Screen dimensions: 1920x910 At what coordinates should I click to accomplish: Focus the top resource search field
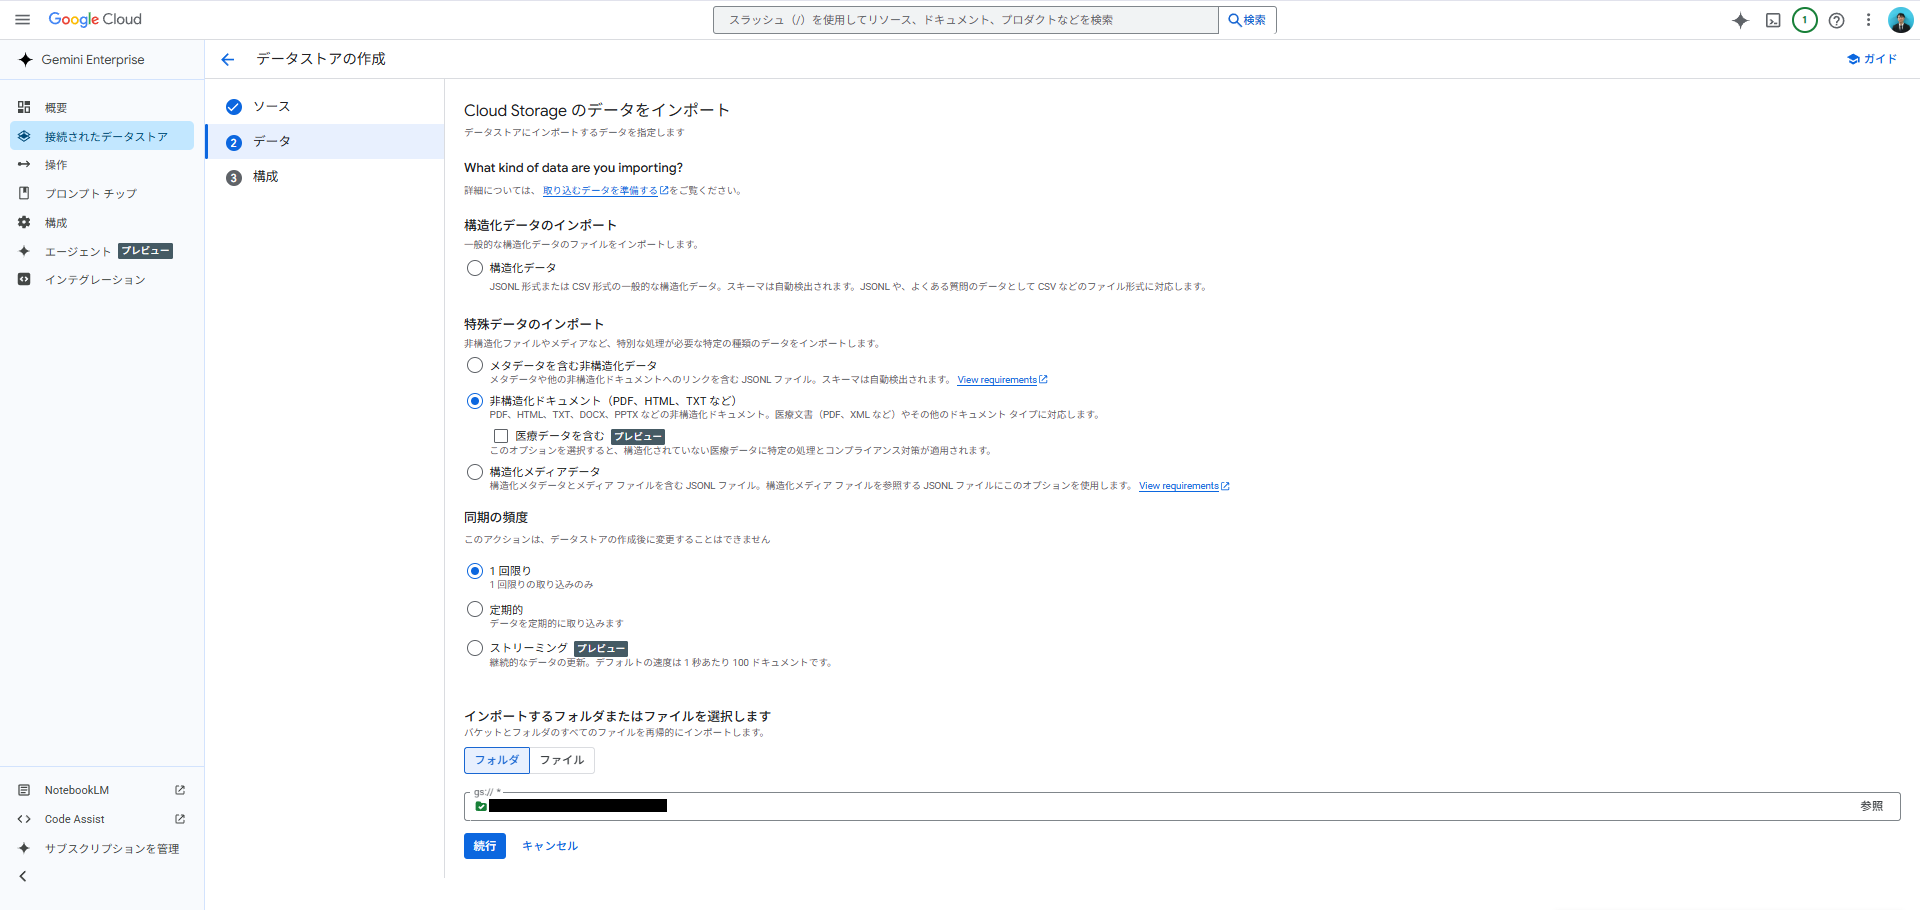[x=965, y=20]
